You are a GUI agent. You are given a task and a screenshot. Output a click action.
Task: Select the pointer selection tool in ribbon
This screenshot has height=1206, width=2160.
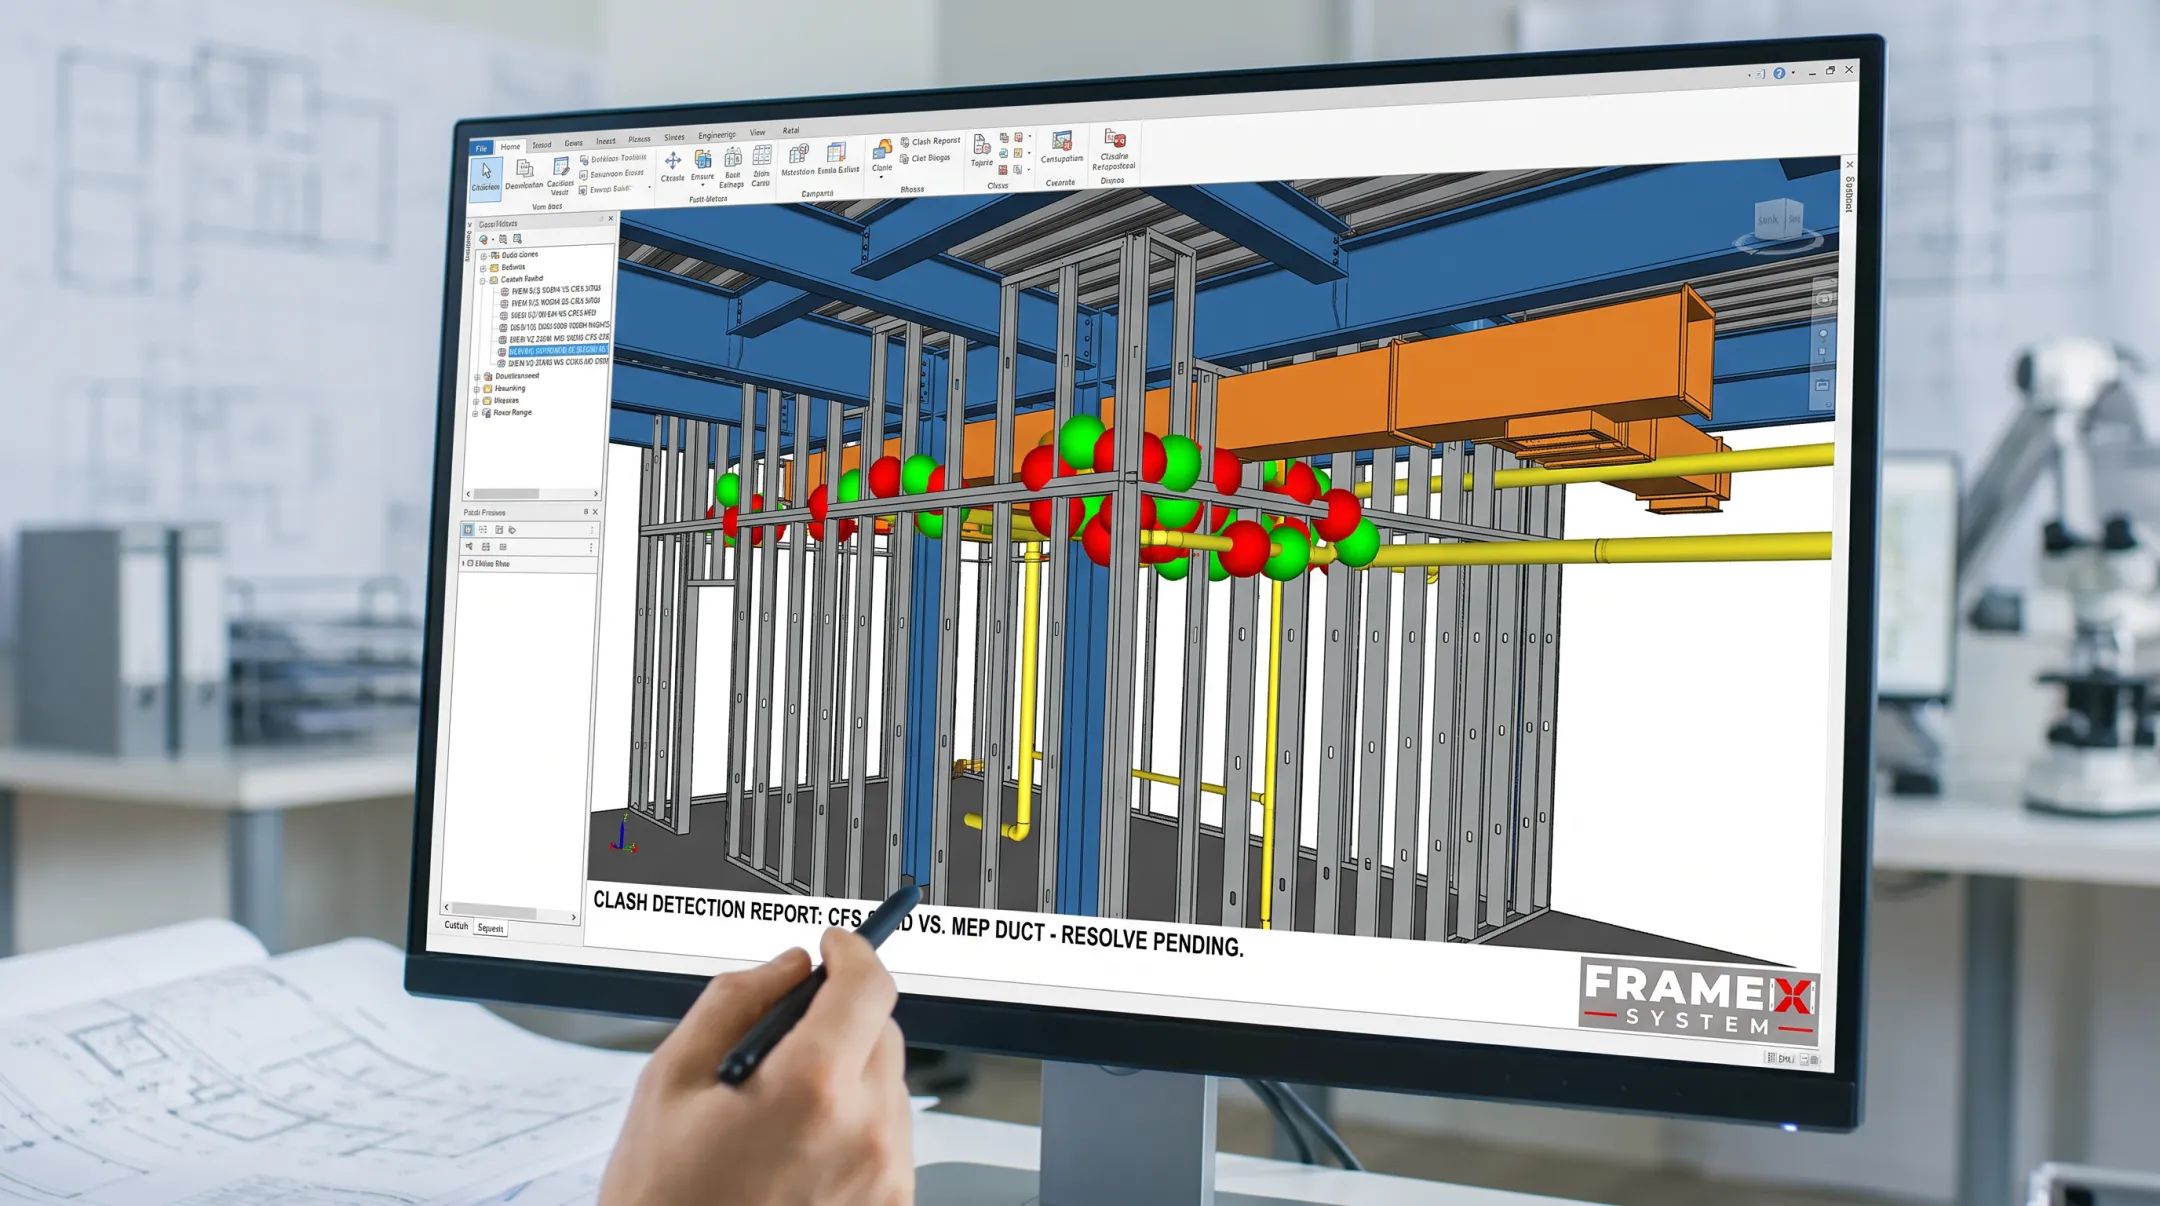coord(486,177)
